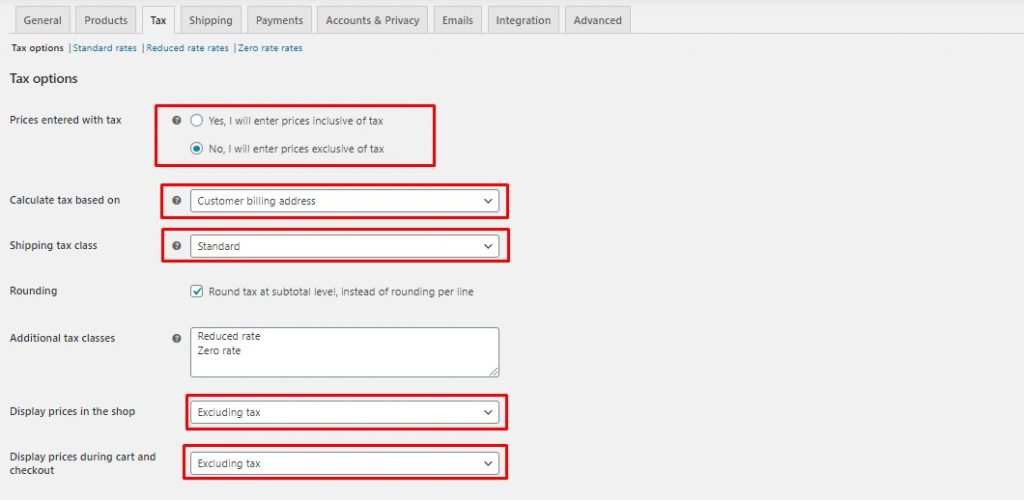Click the 'Rounding' label text
Screen dimensions: 1024x500
(x=33, y=290)
